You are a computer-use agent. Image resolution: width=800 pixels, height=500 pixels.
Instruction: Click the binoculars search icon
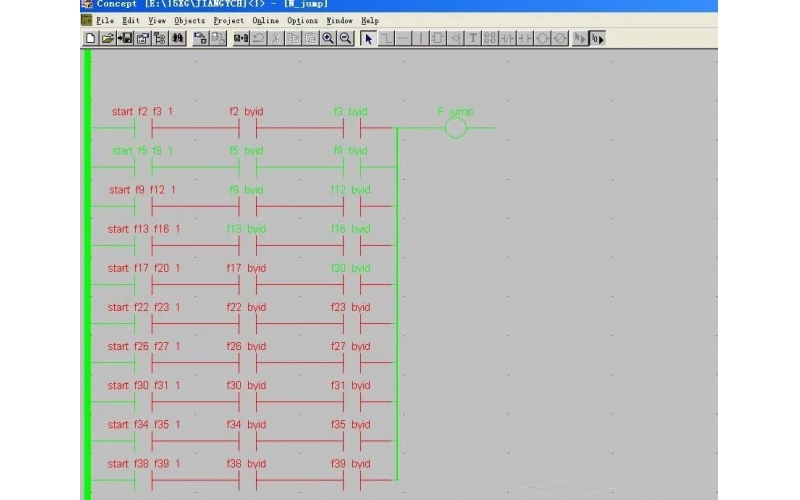tap(178, 38)
